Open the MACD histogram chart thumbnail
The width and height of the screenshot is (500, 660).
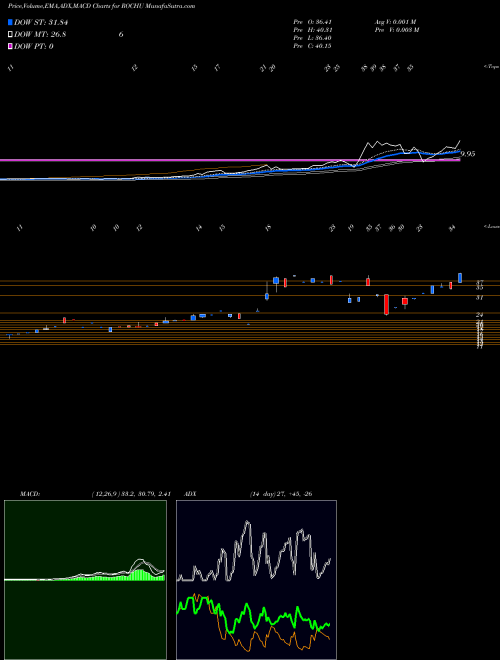[x=85, y=580]
